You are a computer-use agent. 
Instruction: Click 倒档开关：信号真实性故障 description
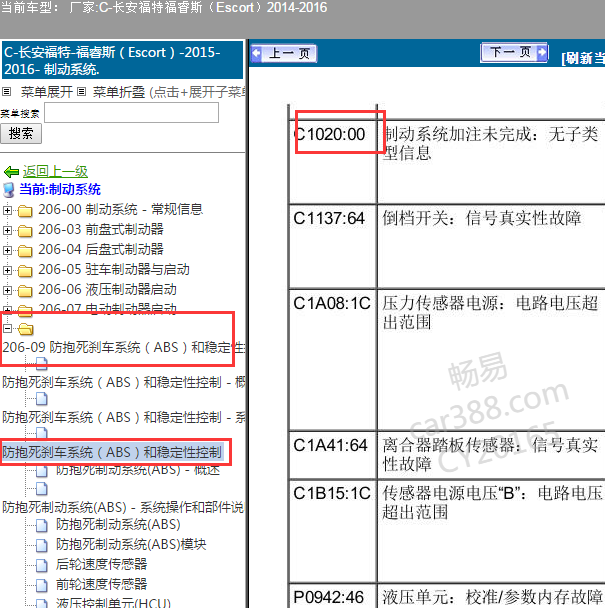tap(482, 218)
